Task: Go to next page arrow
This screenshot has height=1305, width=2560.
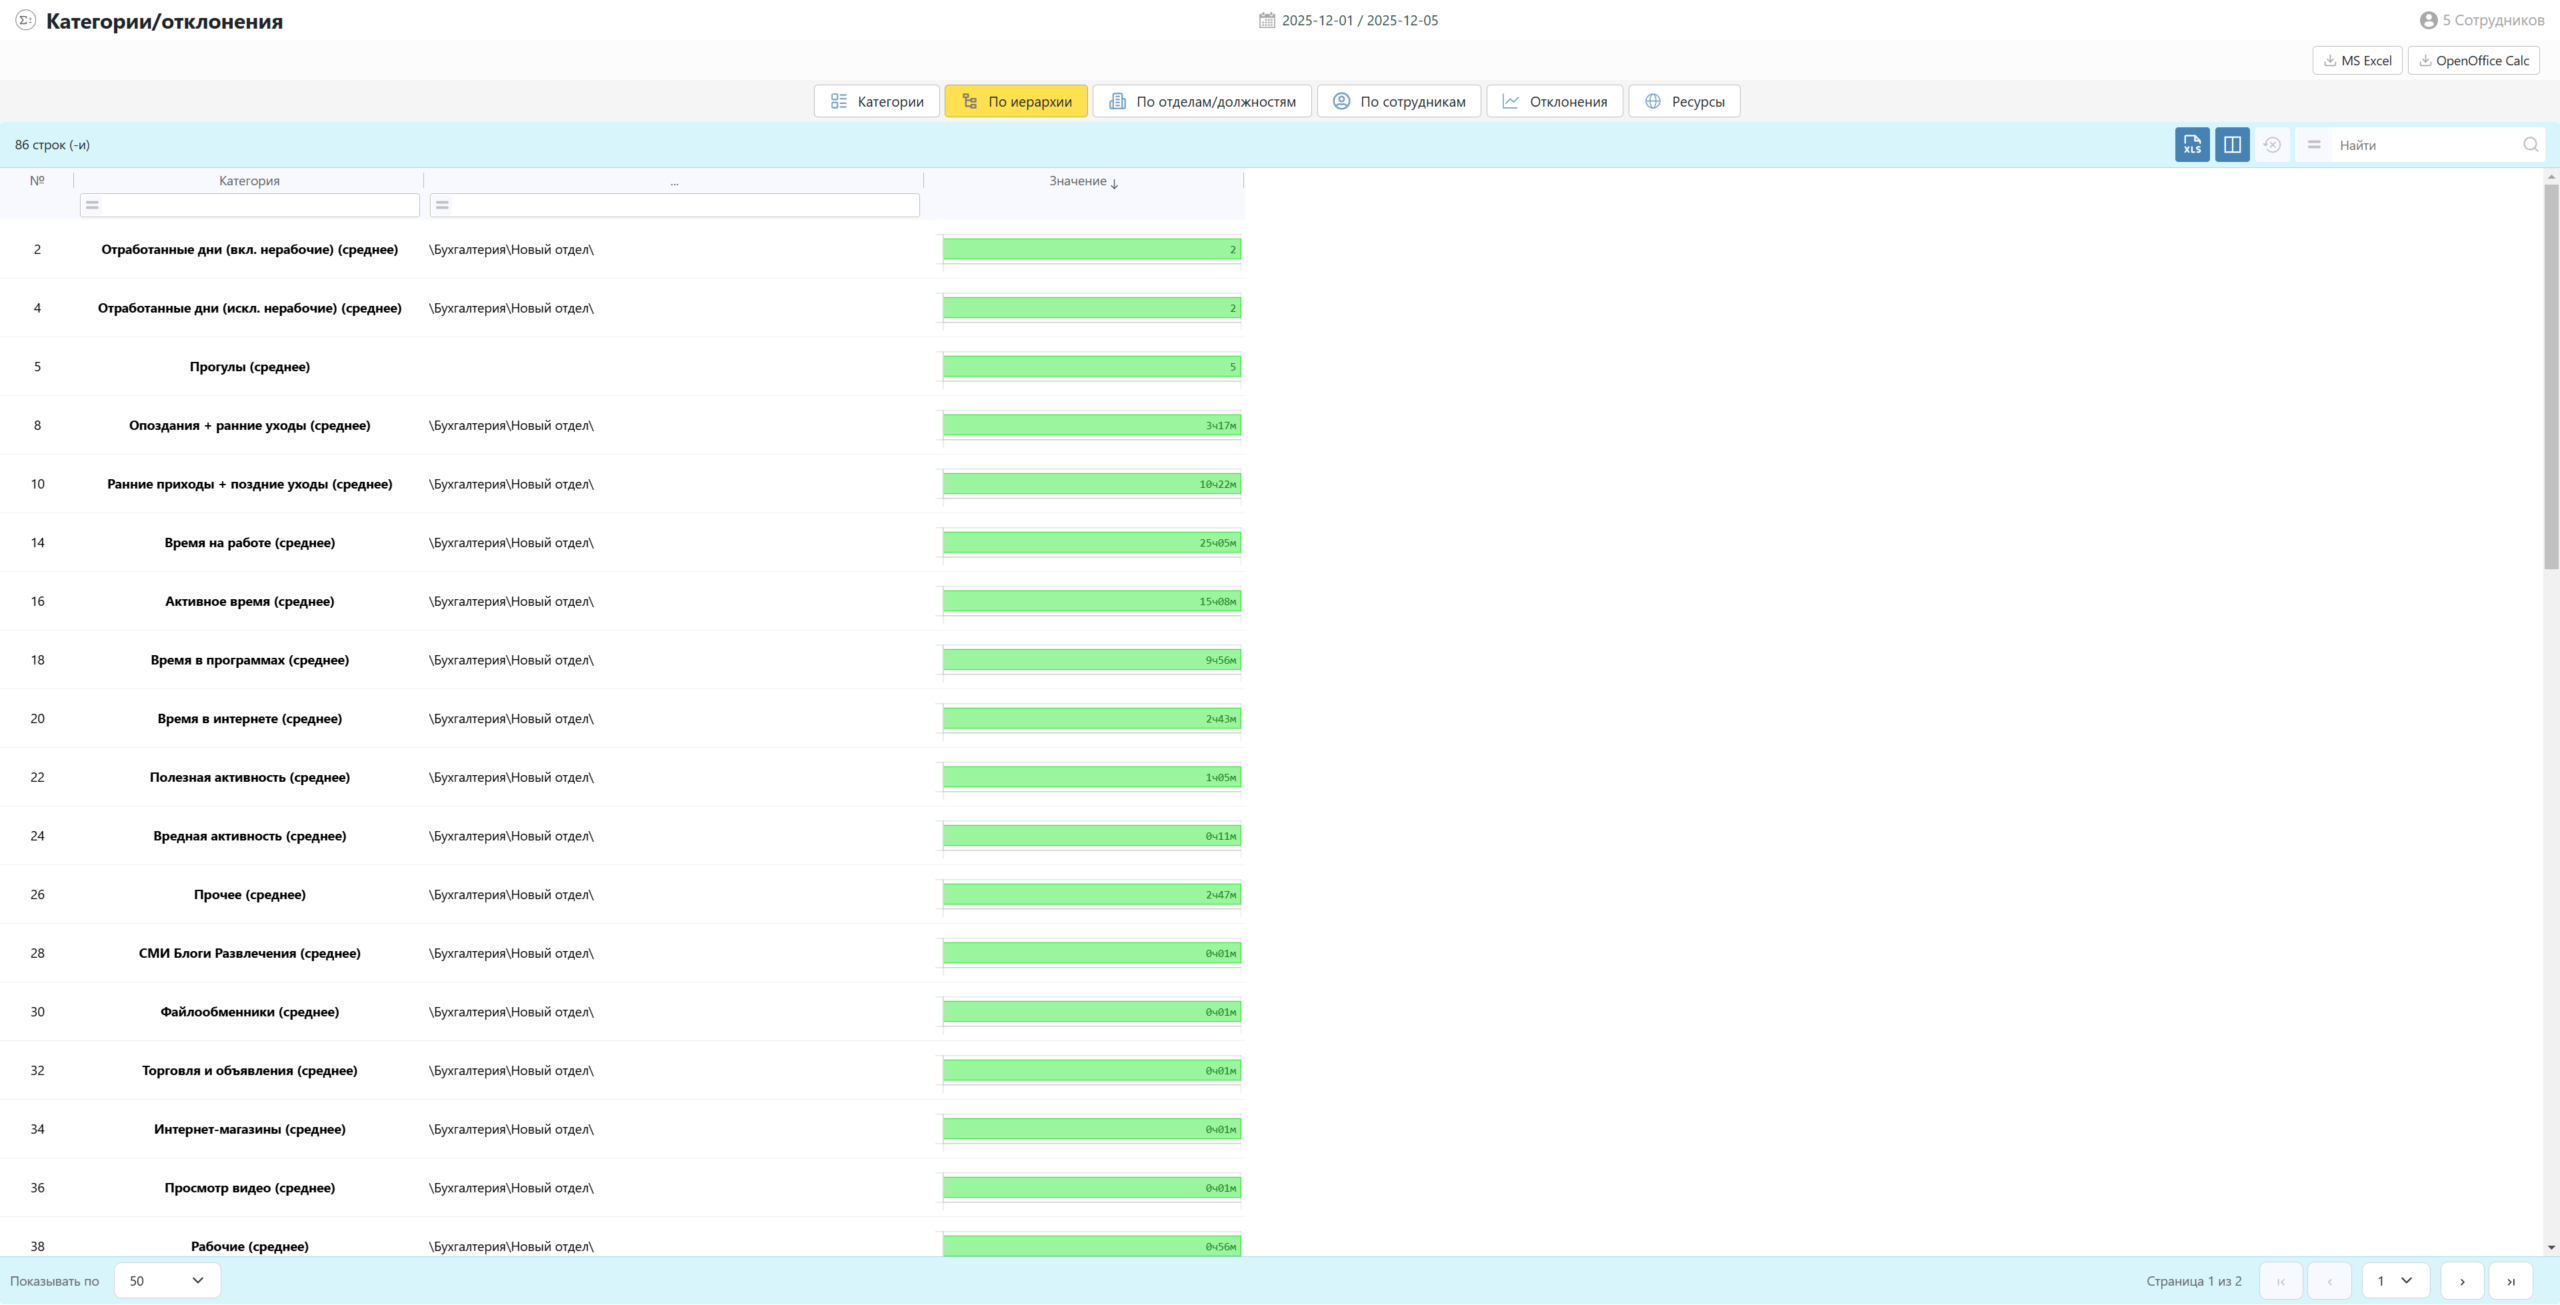Action: click(2461, 1281)
